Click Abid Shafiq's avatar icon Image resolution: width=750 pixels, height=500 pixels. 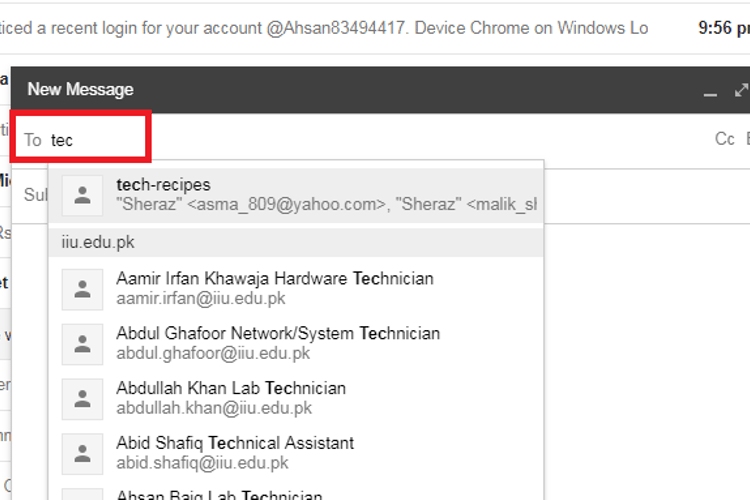[83, 453]
